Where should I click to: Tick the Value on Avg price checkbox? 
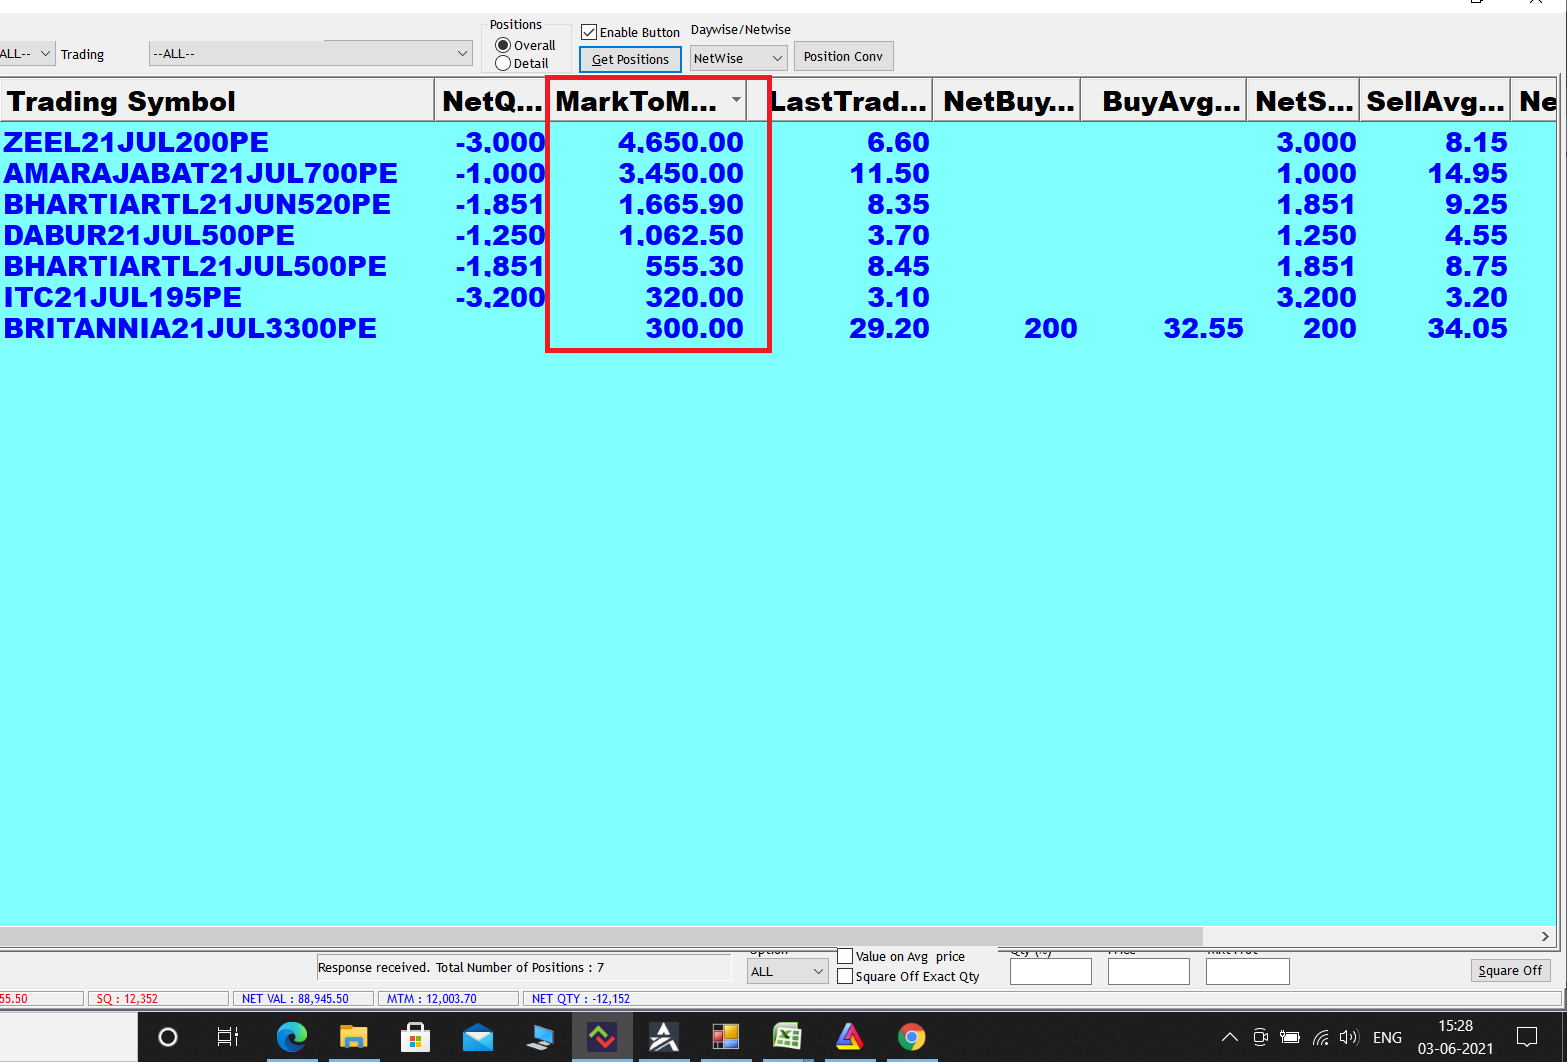click(x=845, y=956)
